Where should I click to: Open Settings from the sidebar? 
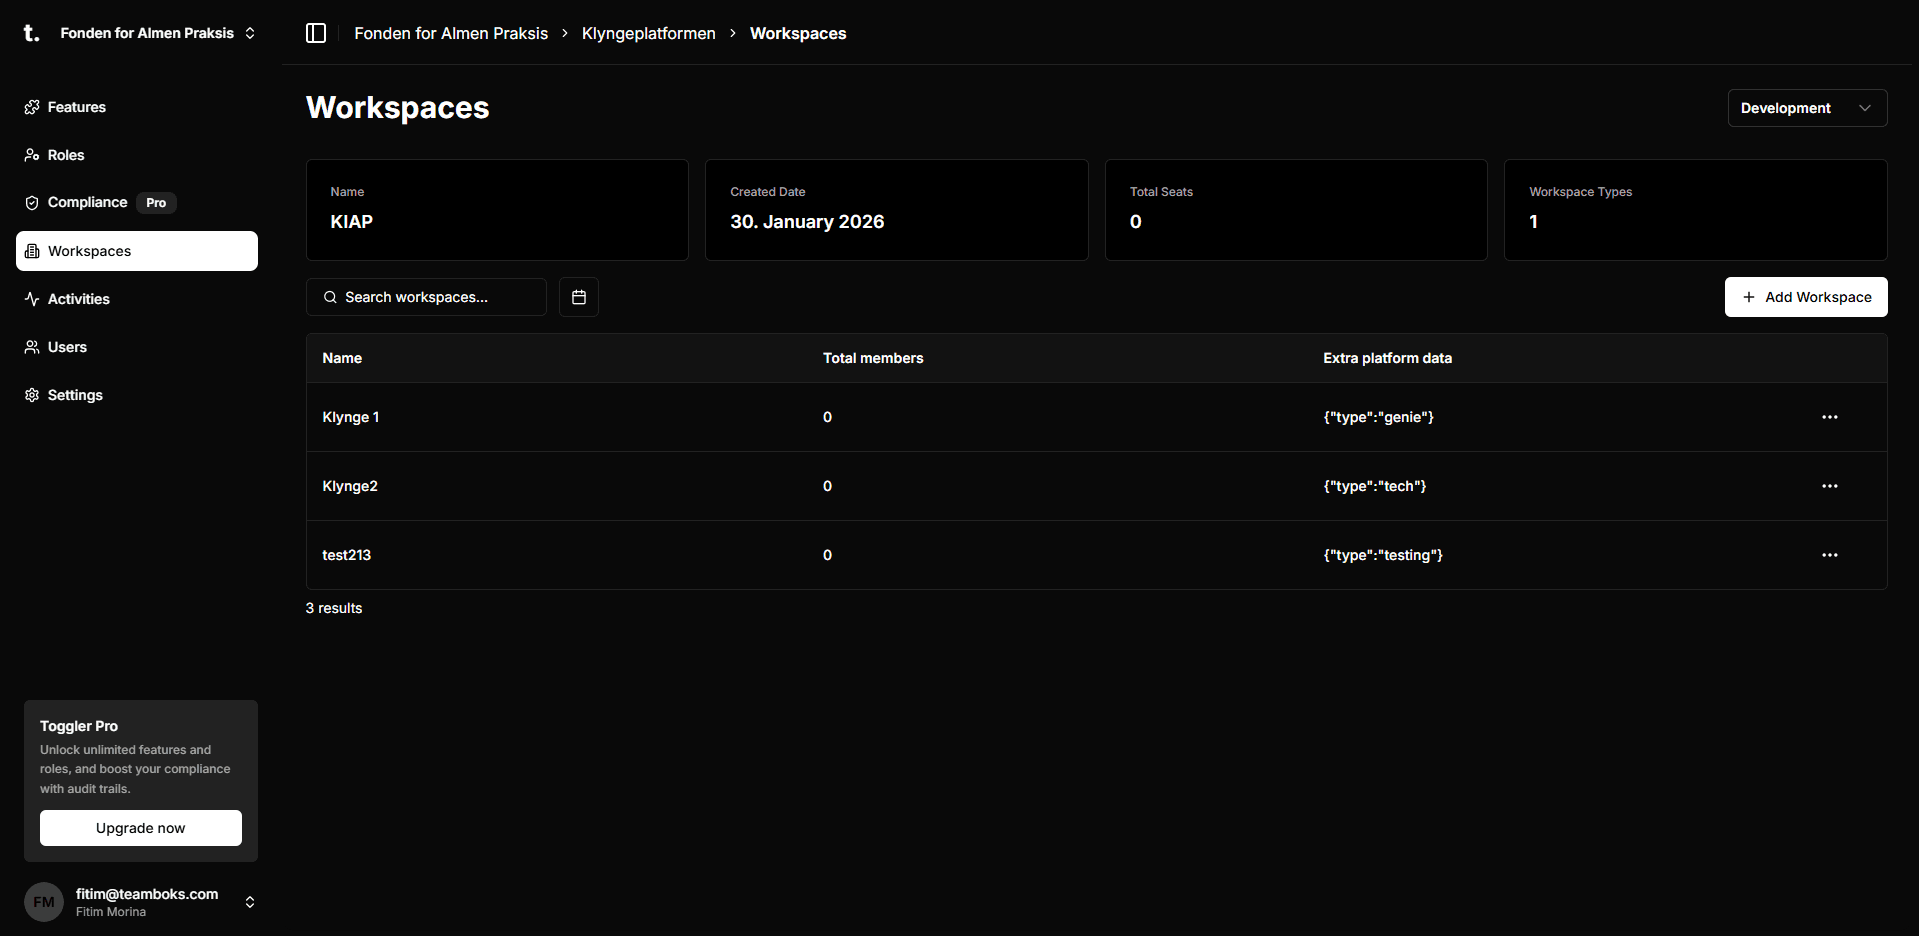click(x=75, y=395)
